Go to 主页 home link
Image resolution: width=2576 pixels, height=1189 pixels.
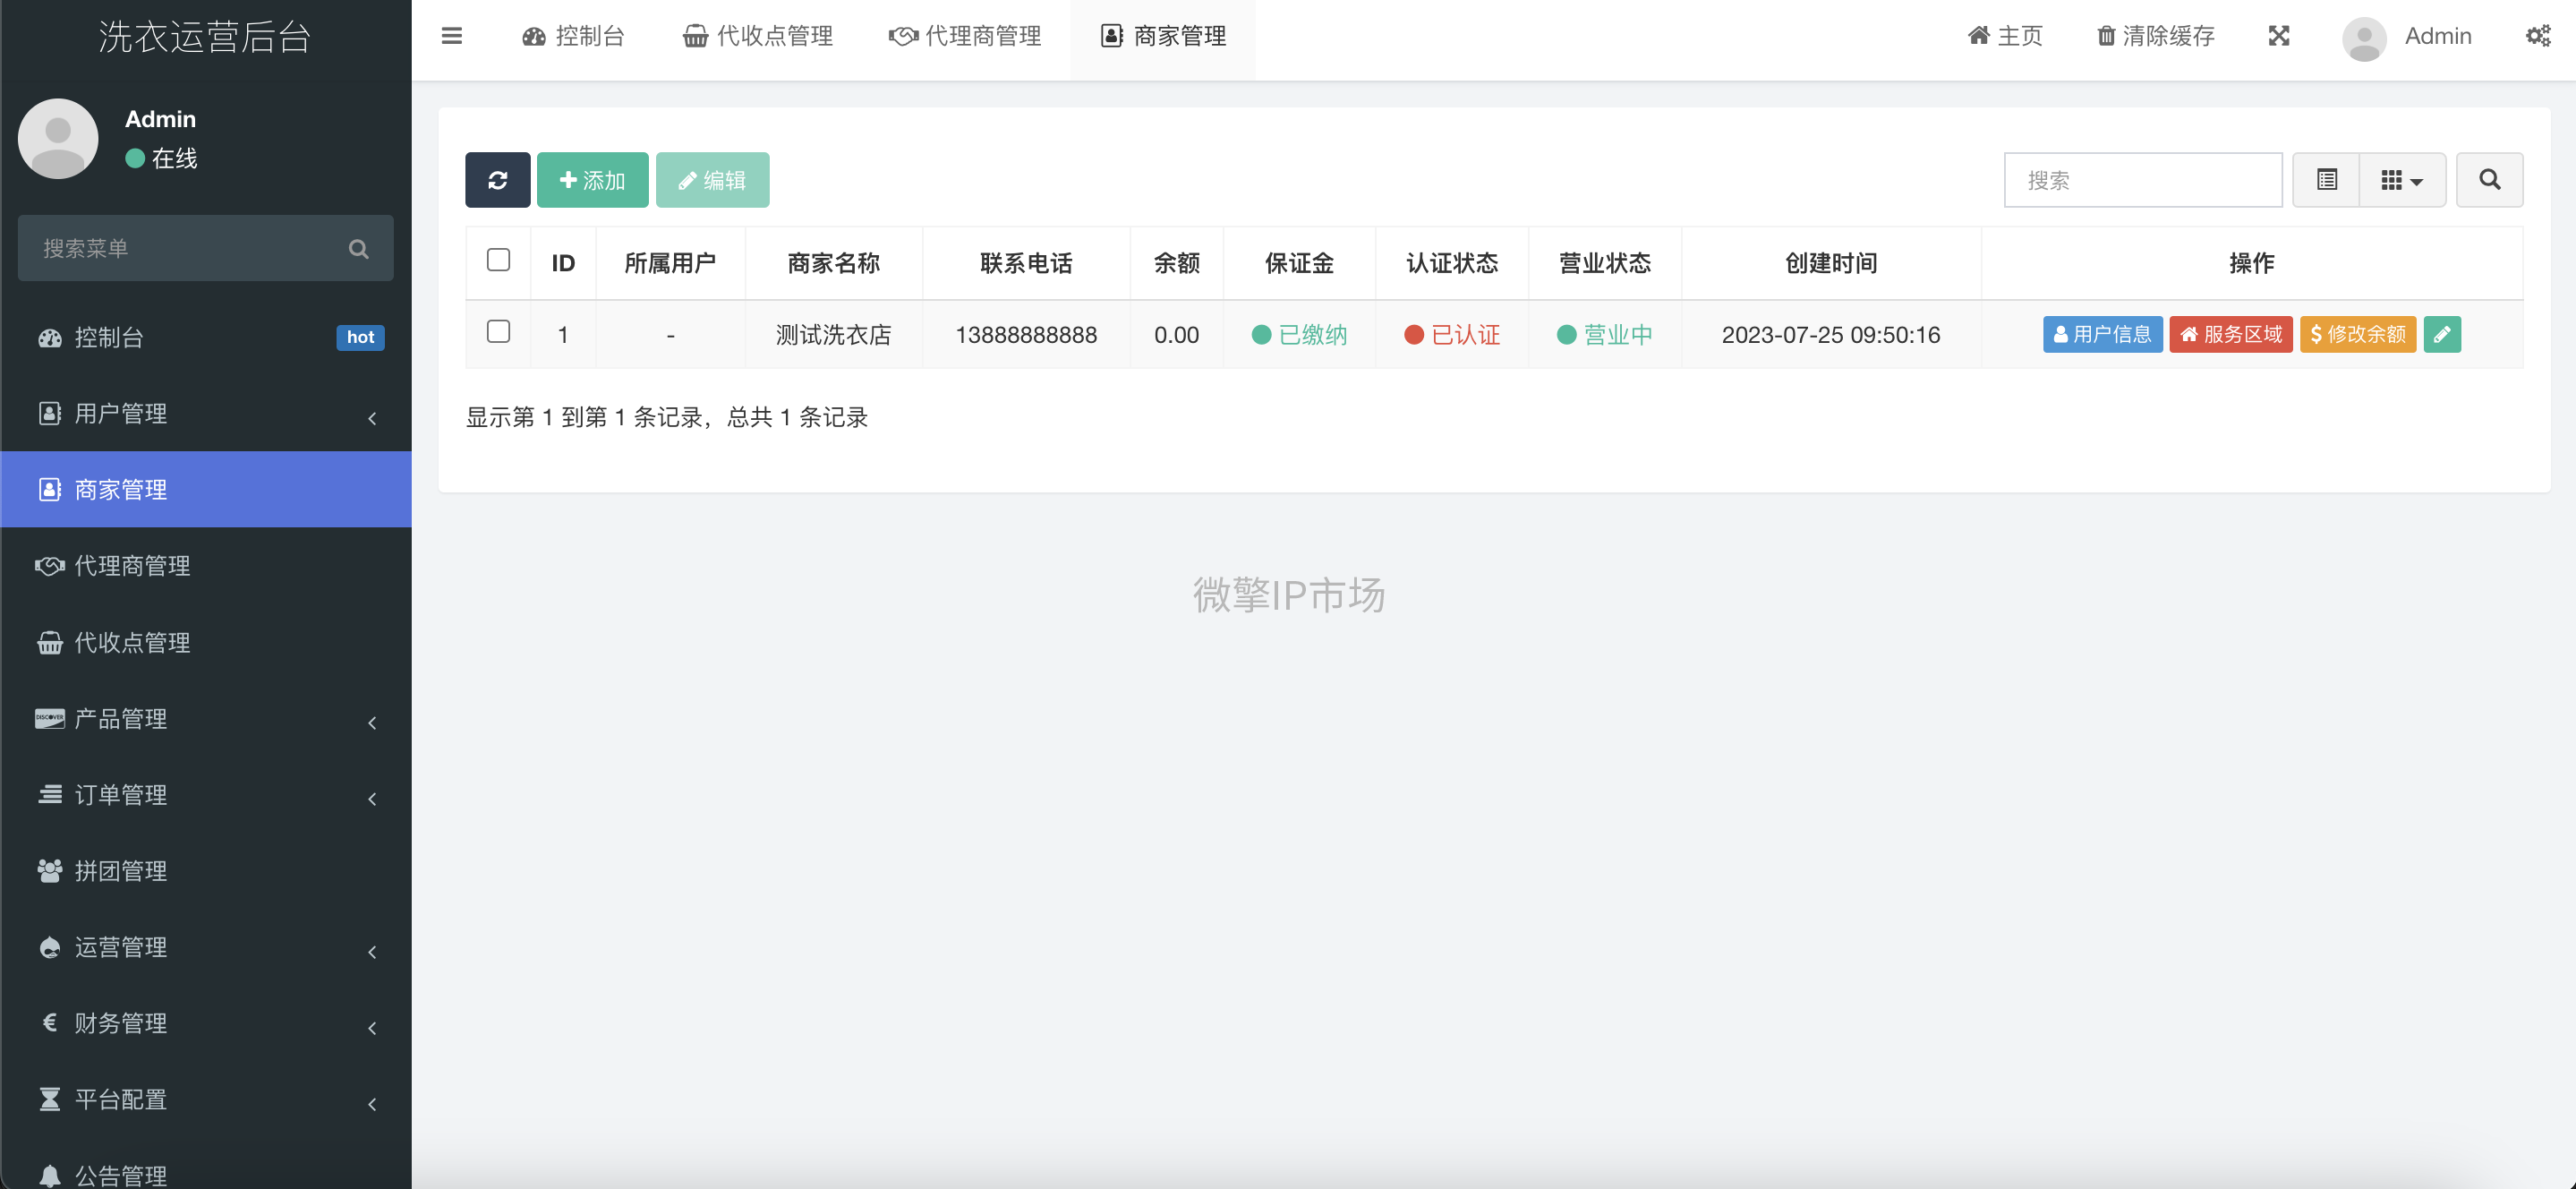pyautogui.click(x=2005, y=36)
